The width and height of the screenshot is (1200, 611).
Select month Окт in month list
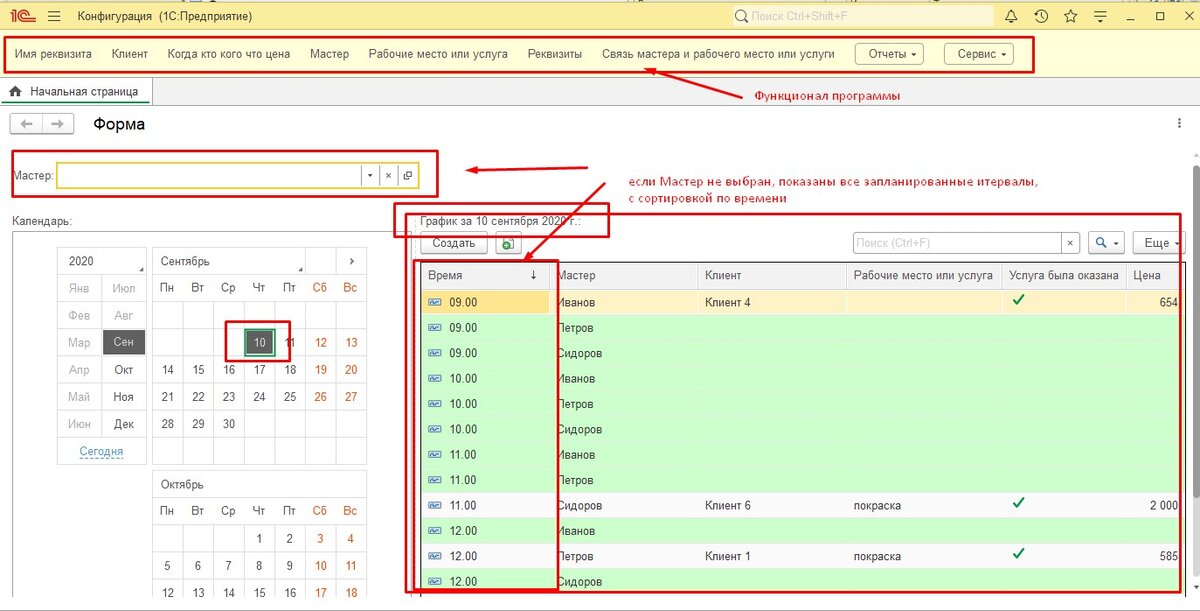[x=124, y=369]
